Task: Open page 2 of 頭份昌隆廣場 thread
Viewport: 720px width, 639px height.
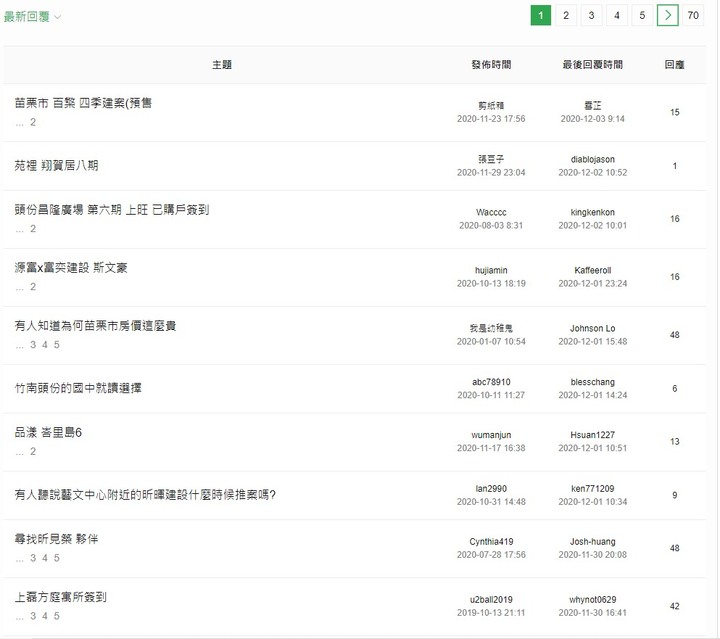Action: [x=33, y=229]
